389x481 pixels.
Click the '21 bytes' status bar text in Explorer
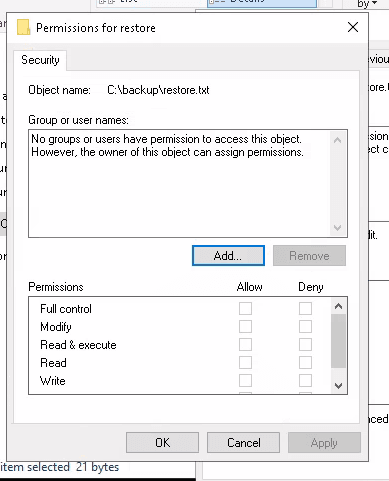point(97,467)
